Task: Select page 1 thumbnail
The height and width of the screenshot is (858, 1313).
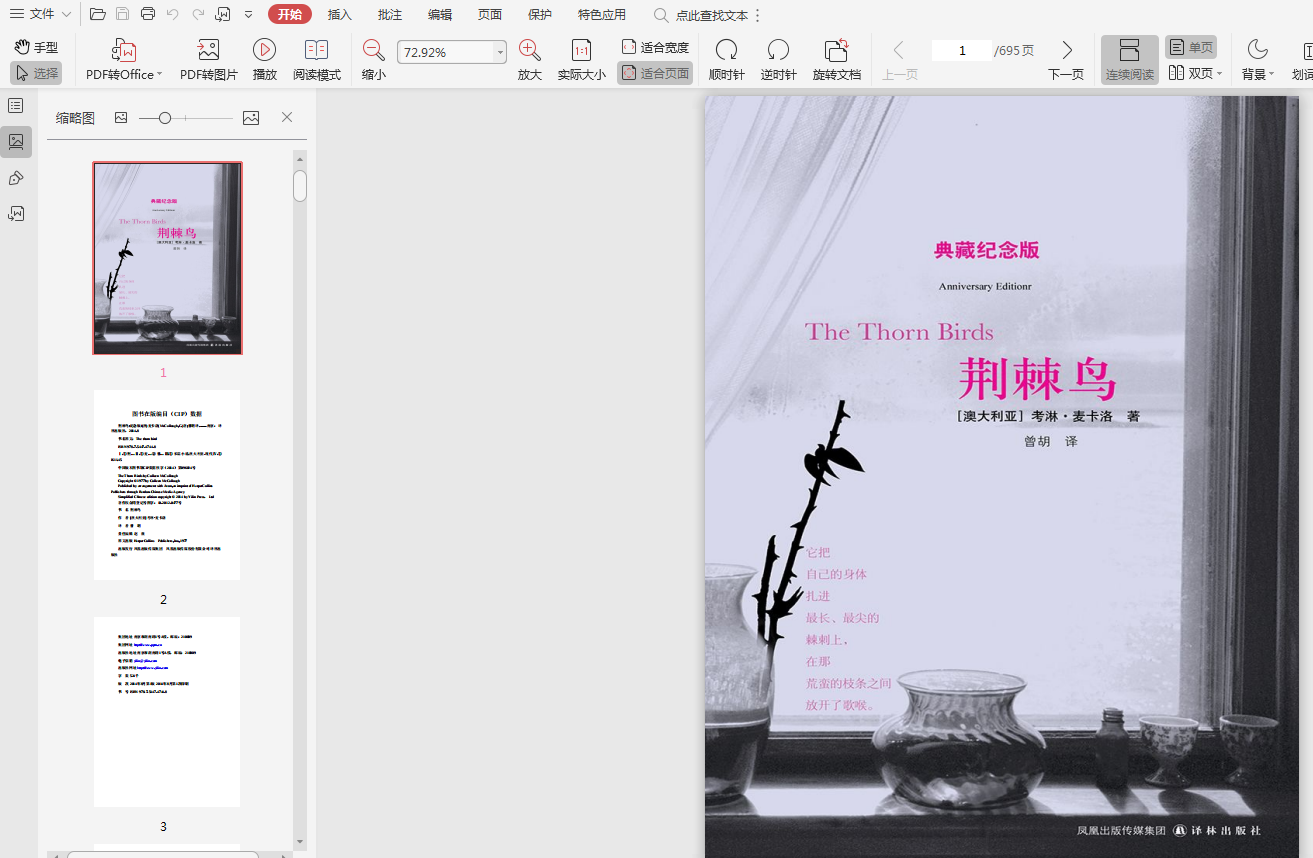Action: click(x=167, y=258)
